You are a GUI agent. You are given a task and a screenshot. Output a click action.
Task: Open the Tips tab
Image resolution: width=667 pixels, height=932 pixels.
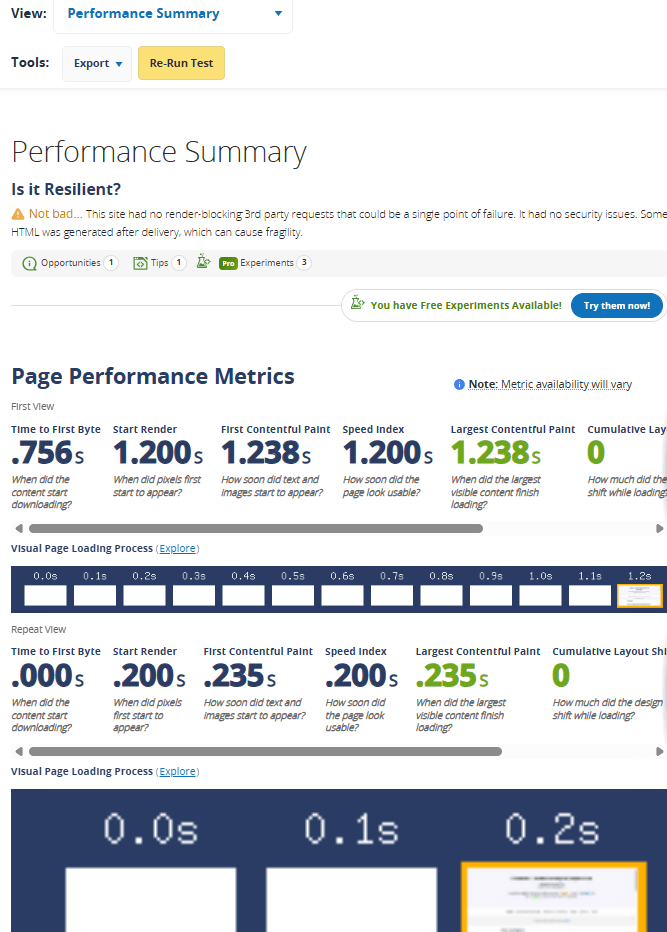[x=159, y=263]
